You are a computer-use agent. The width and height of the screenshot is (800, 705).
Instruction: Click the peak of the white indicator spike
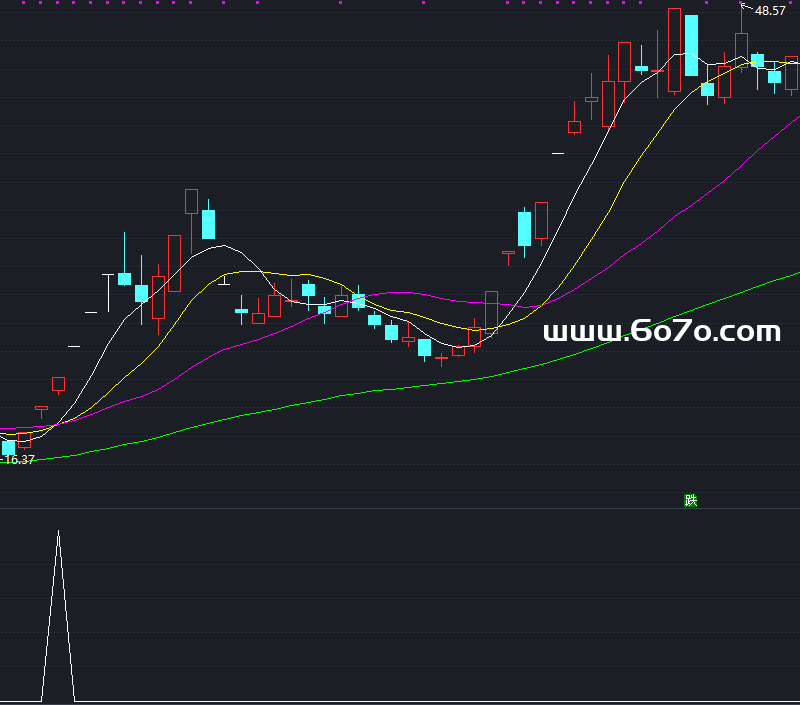pyautogui.click(x=58, y=532)
